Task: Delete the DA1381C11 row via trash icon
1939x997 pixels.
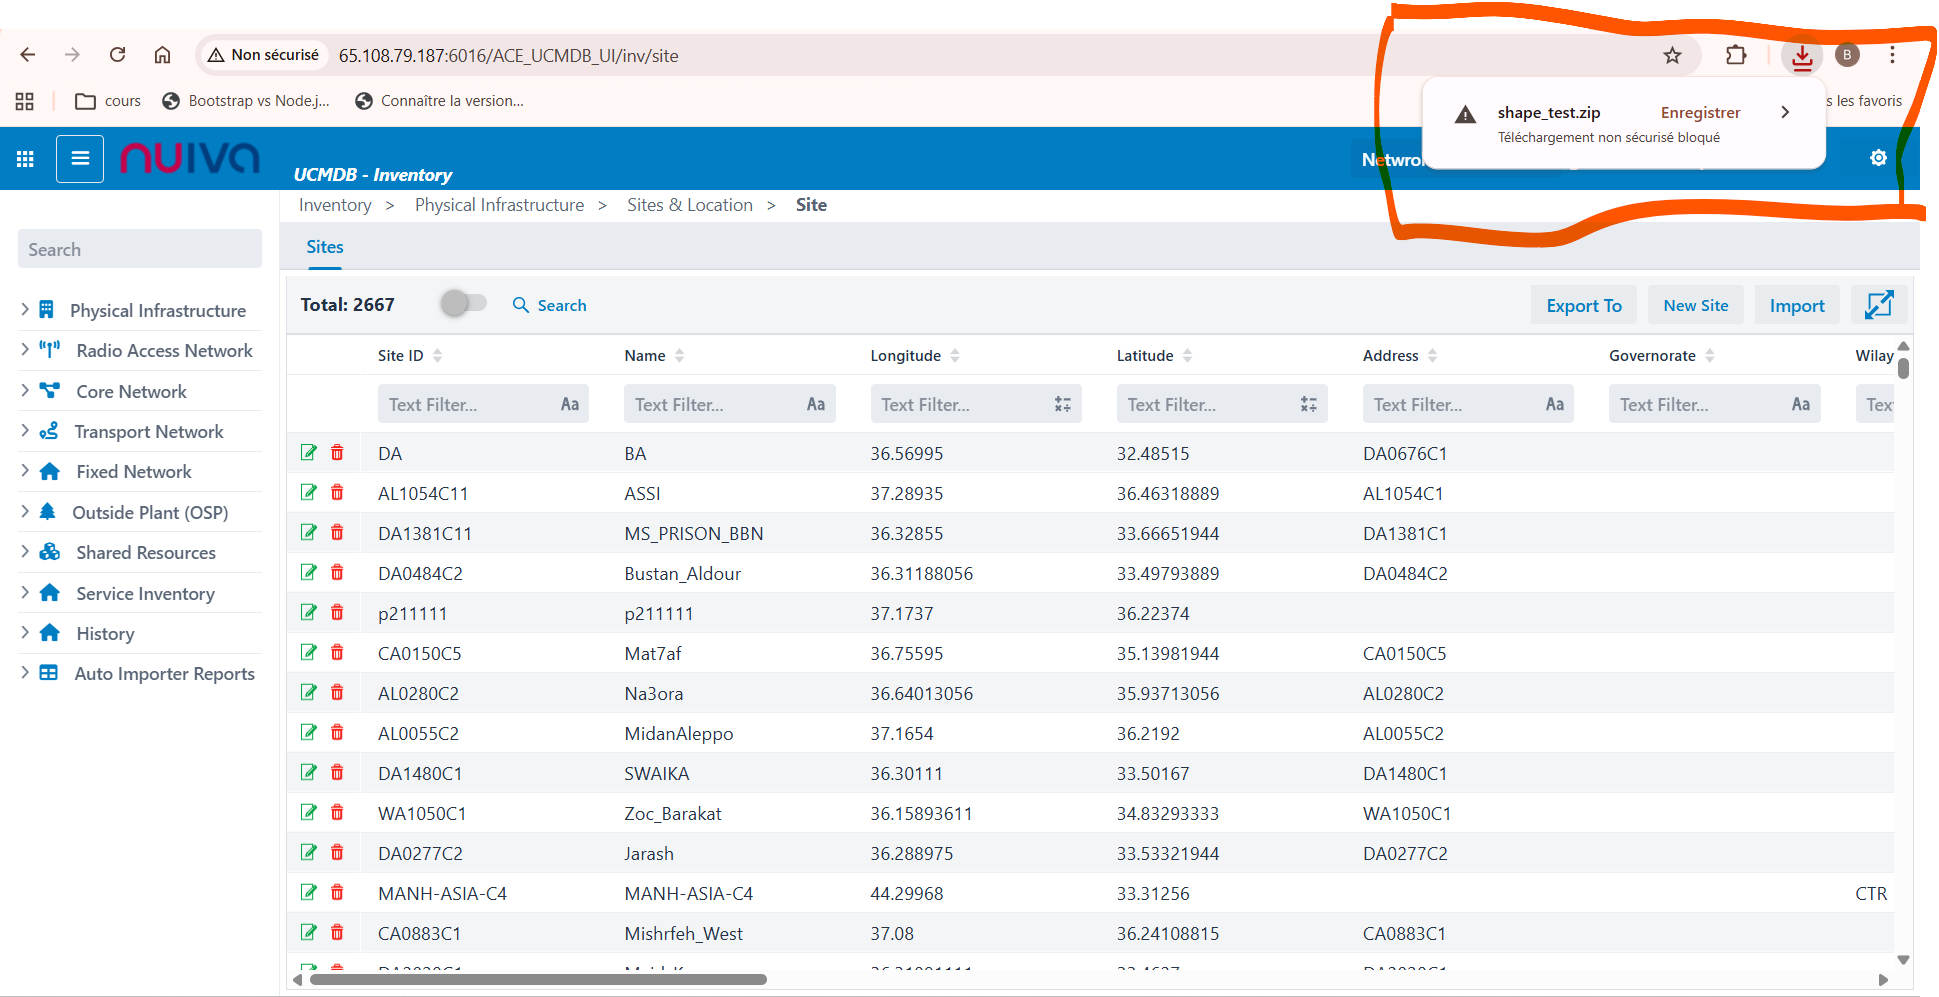Action: [x=337, y=533]
